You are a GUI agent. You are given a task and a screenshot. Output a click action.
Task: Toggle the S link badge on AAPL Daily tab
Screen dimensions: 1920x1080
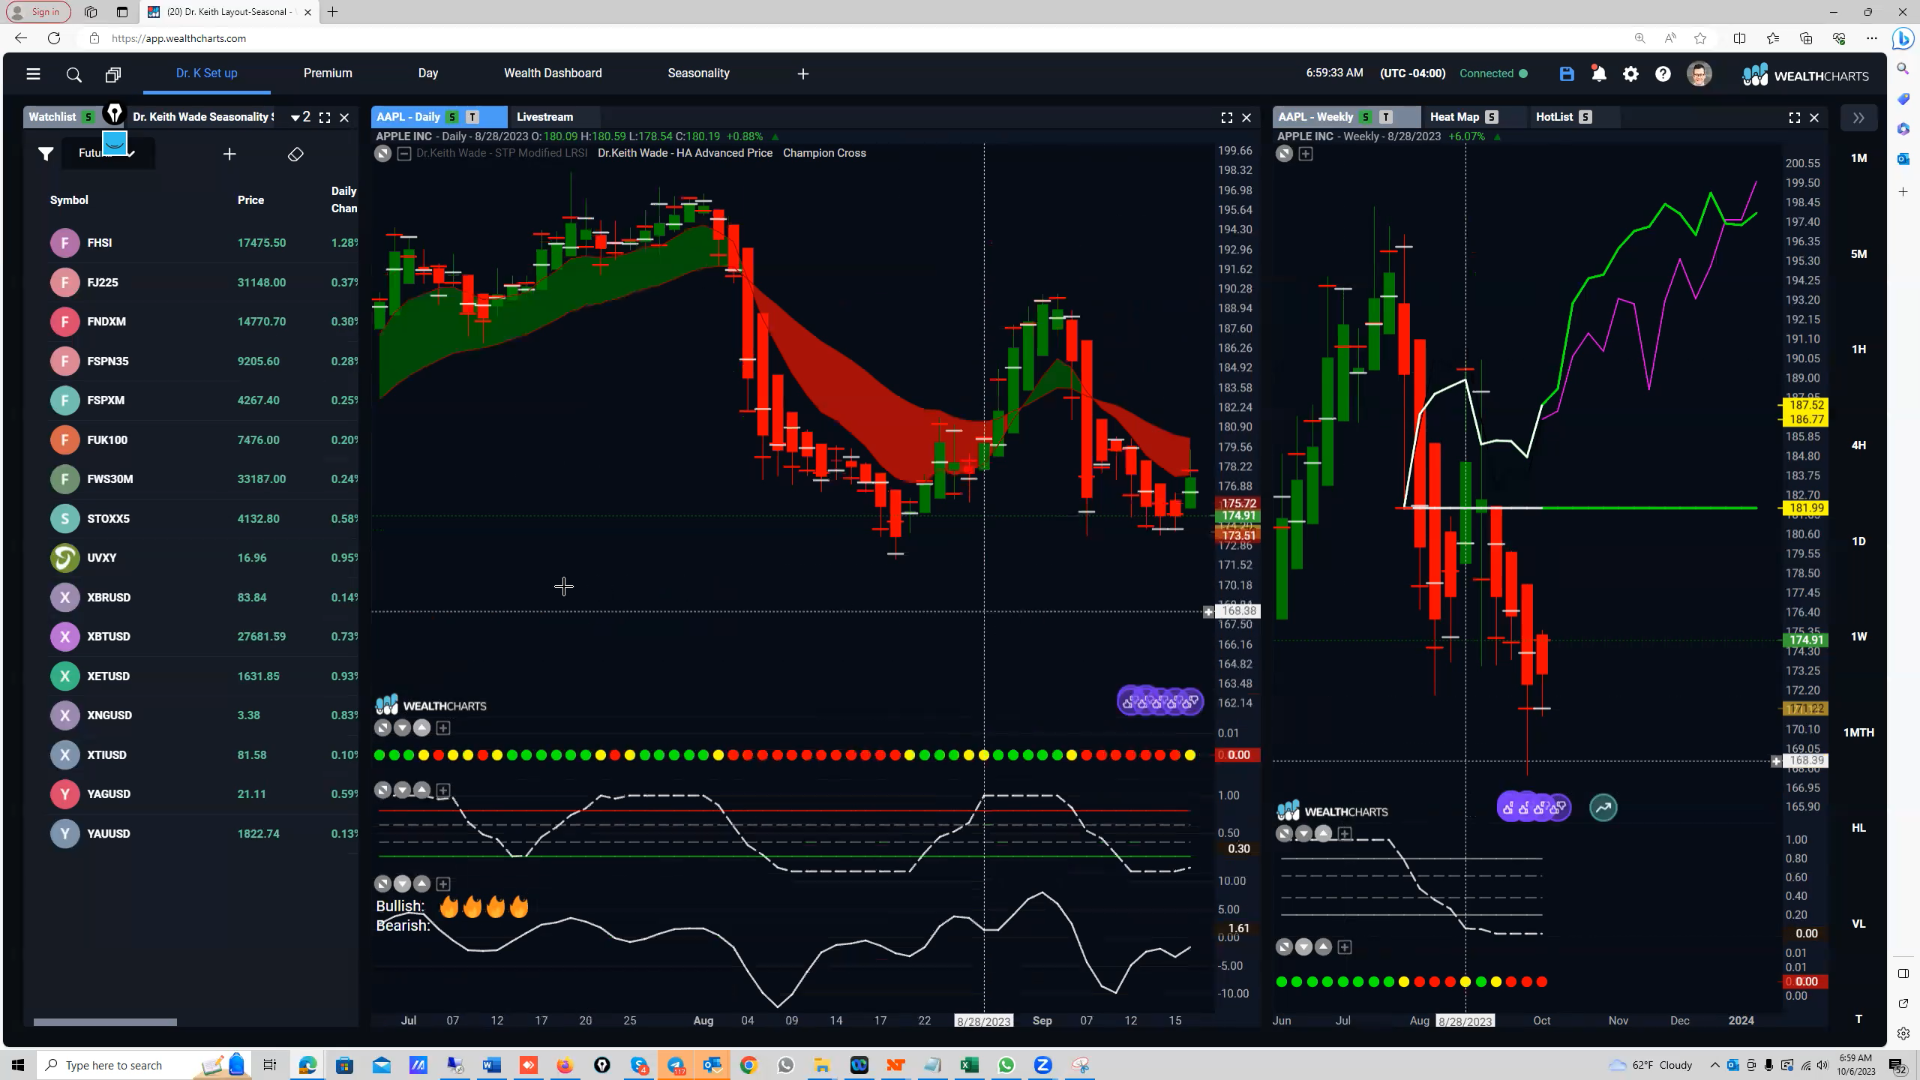452,117
